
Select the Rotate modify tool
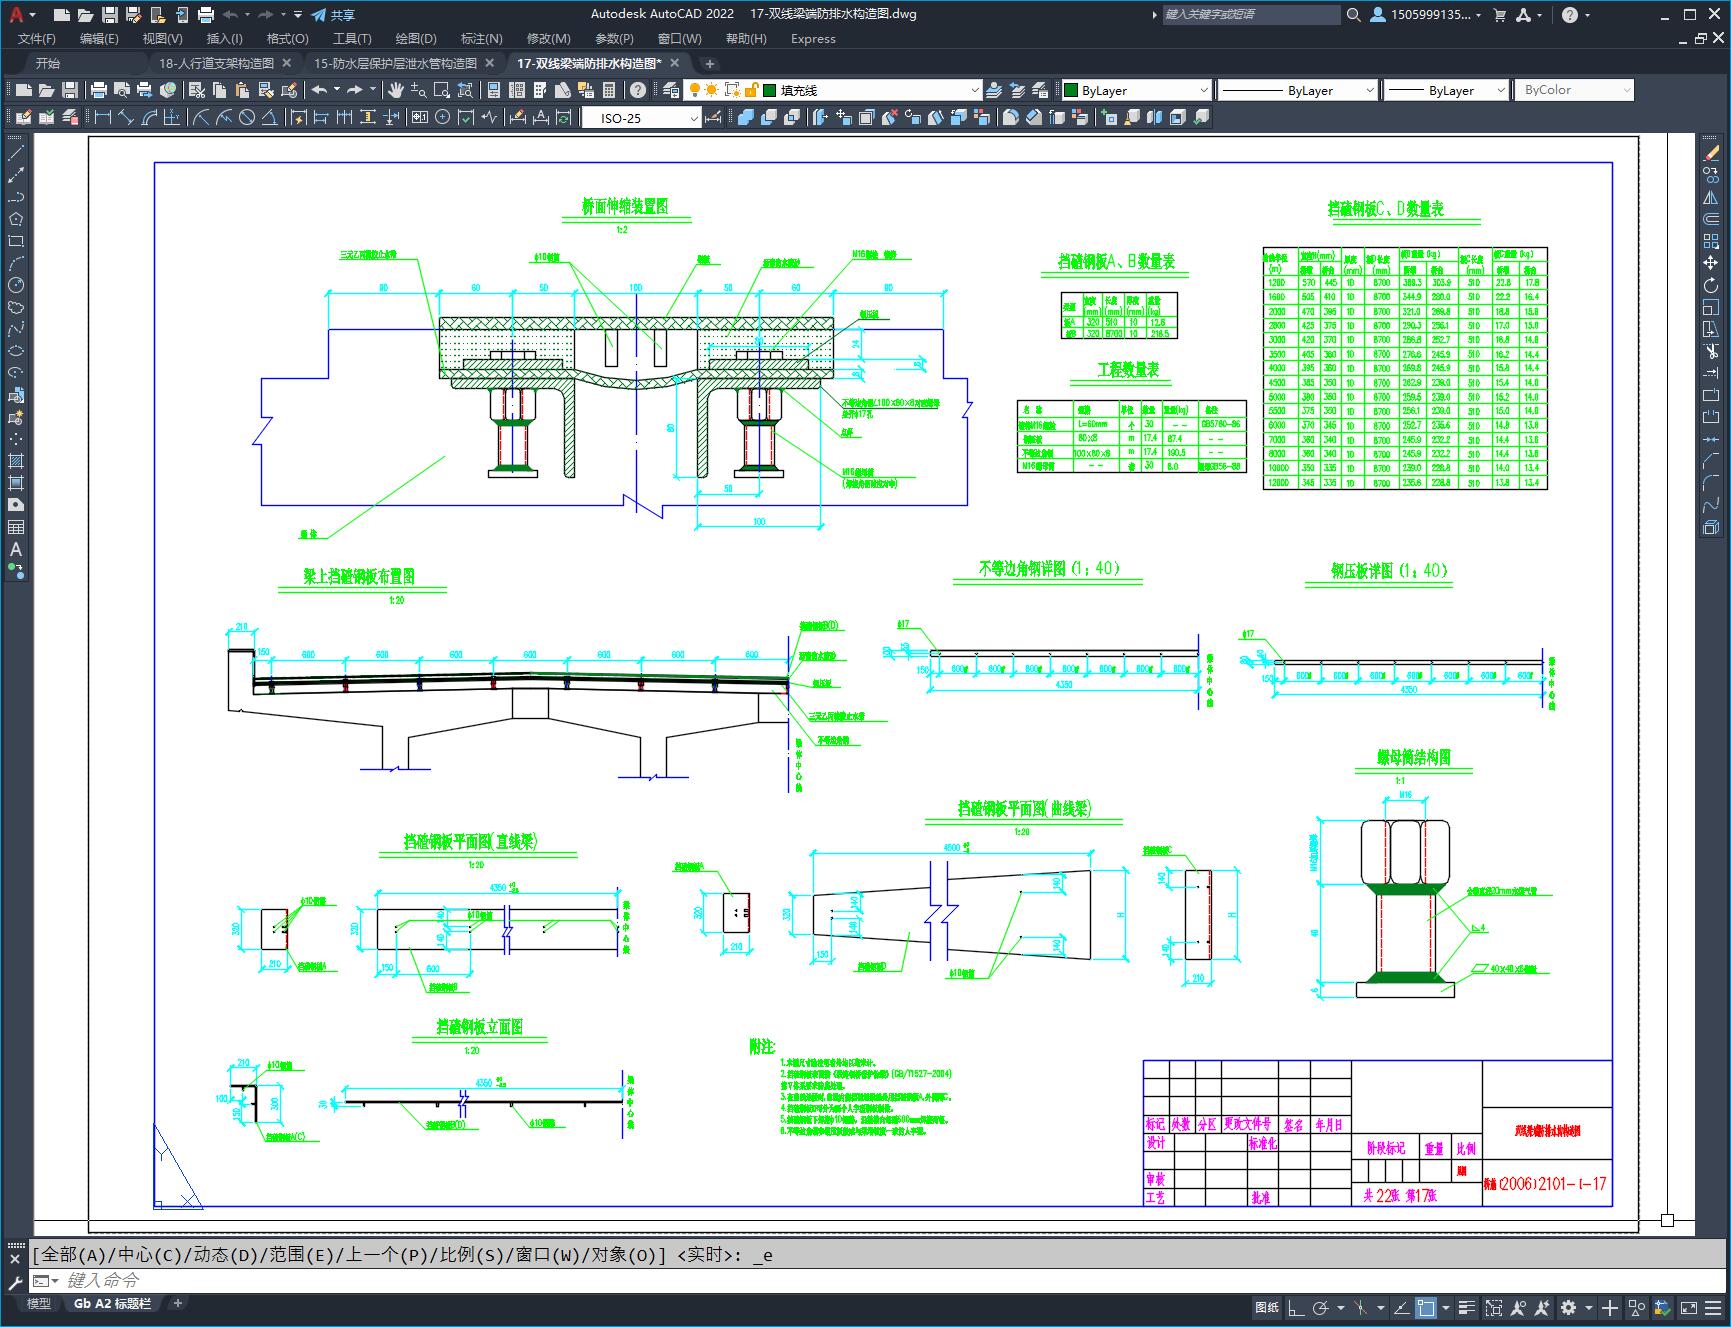point(1711,285)
